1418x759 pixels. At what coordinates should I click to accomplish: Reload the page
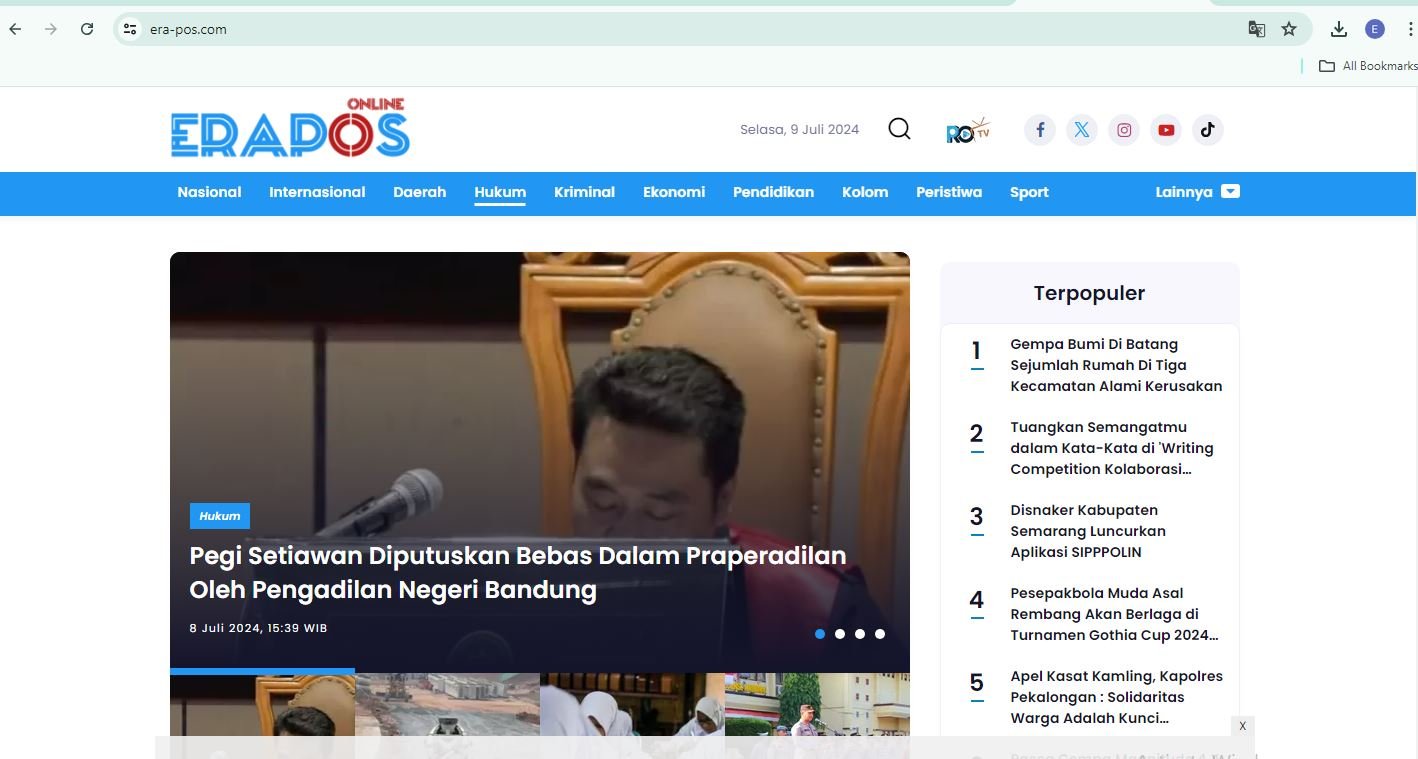tap(87, 29)
